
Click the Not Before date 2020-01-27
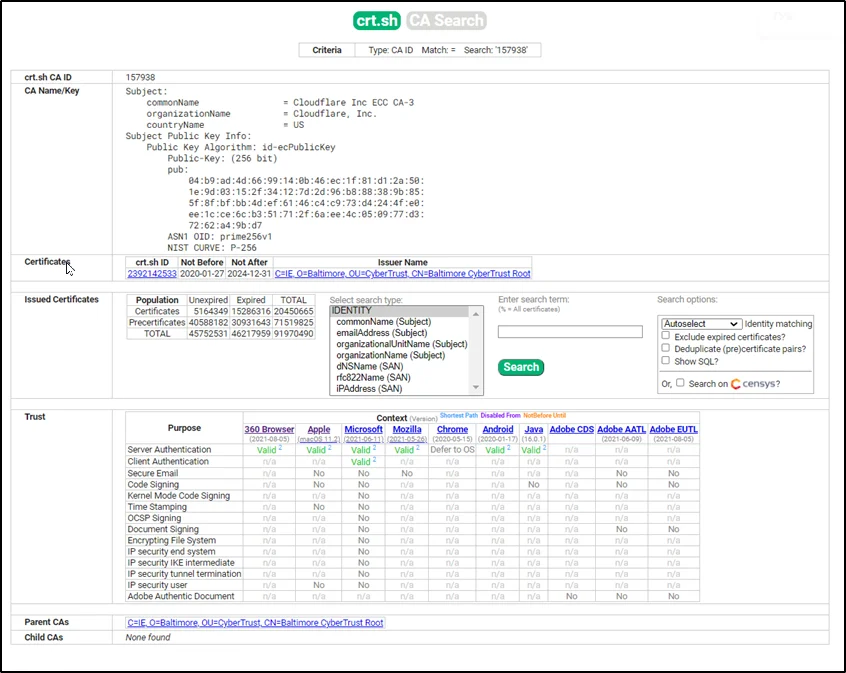(202, 274)
